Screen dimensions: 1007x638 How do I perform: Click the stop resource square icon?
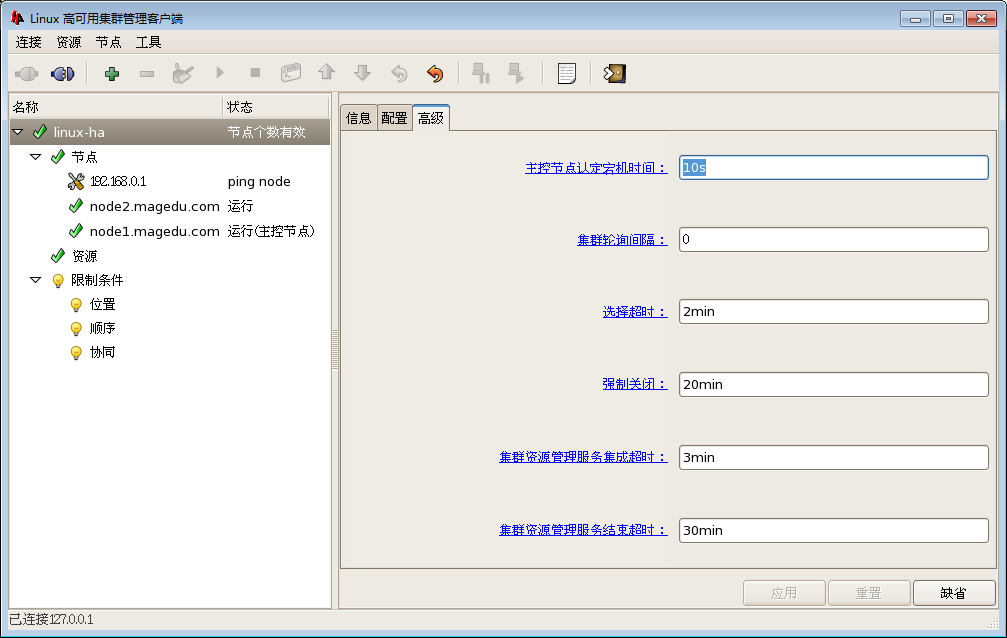255,73
